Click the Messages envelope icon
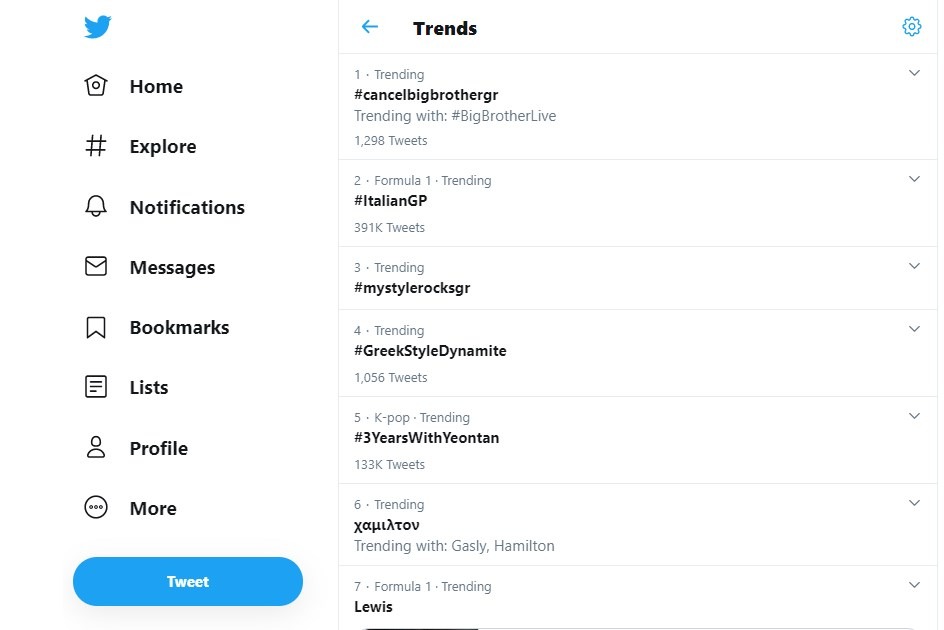The image size is (944, 630). point(96,267)
